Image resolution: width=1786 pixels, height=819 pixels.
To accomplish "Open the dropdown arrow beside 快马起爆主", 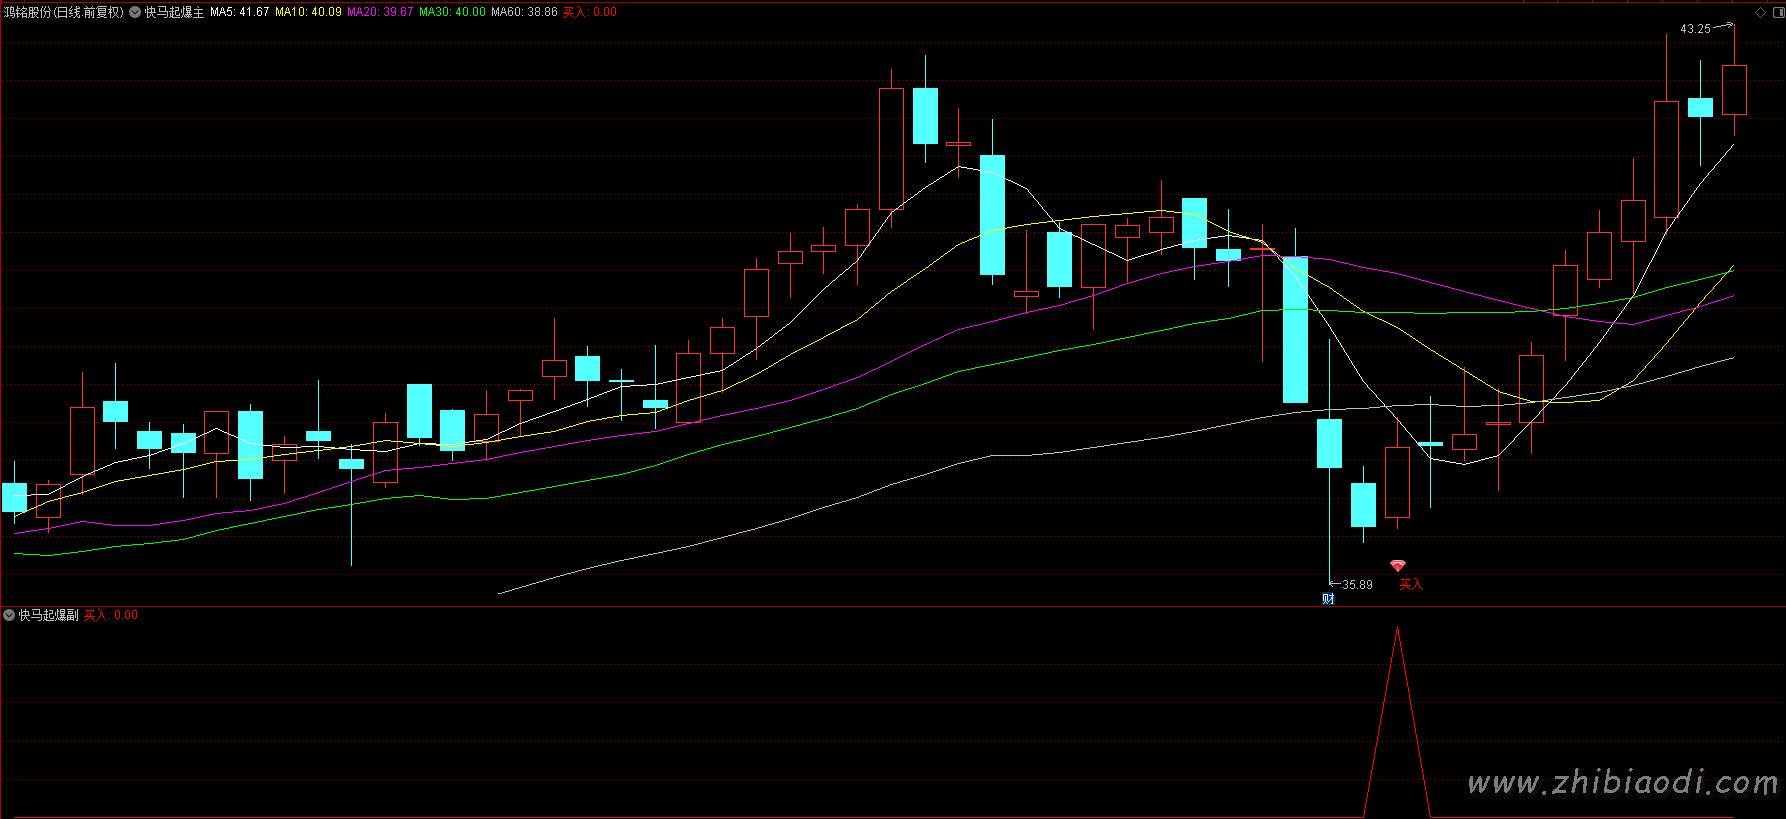I will [135, 13].
